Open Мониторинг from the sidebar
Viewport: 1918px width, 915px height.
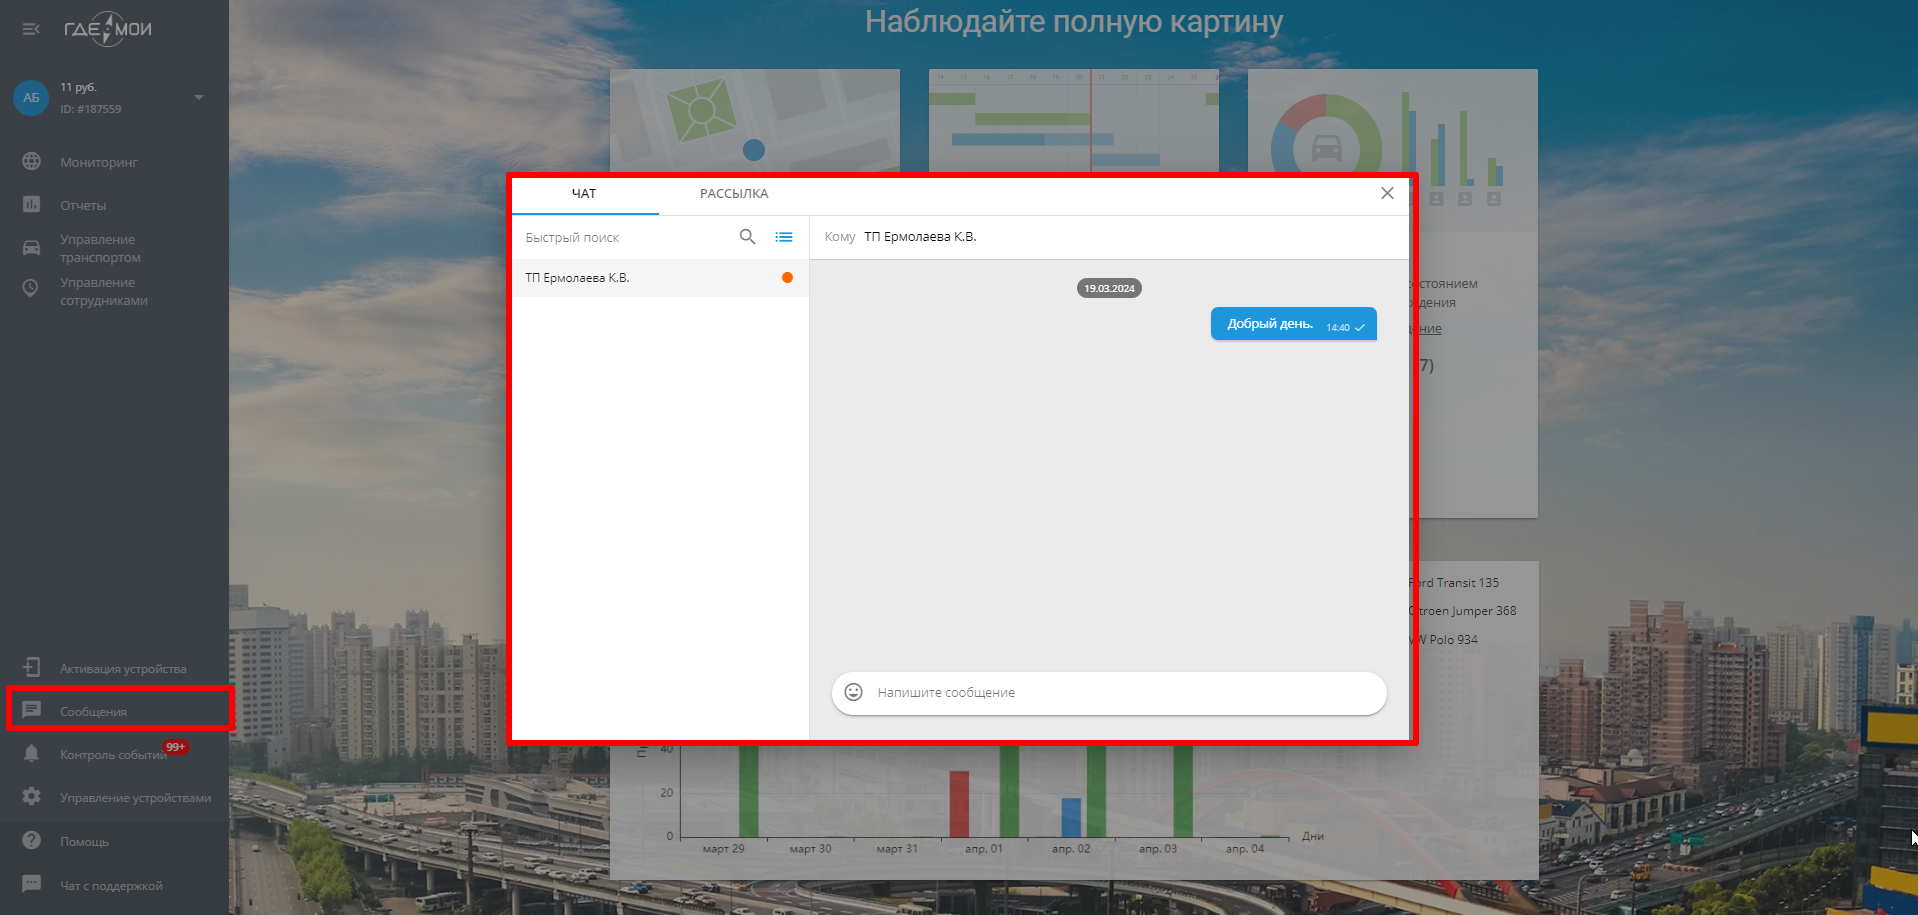[x=98, y=162]
